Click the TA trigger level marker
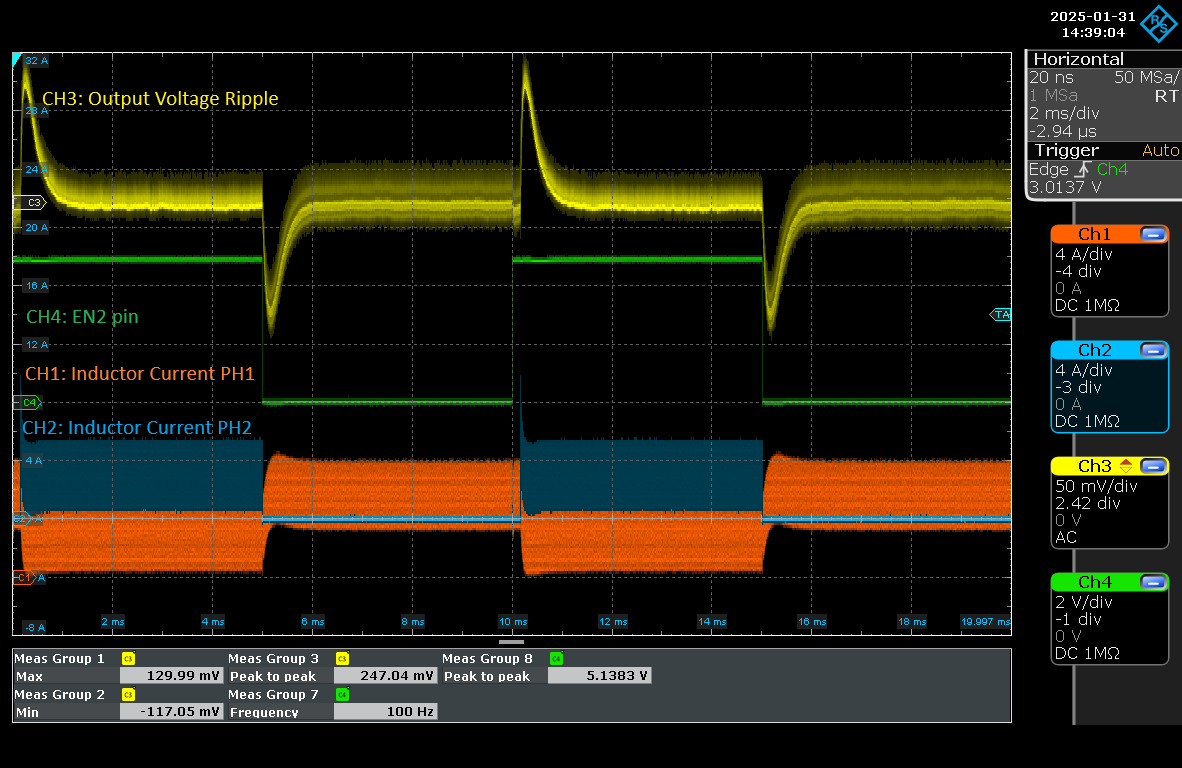The width and height of the screenshot is (1182, 768). click(x=1001, y=315)
